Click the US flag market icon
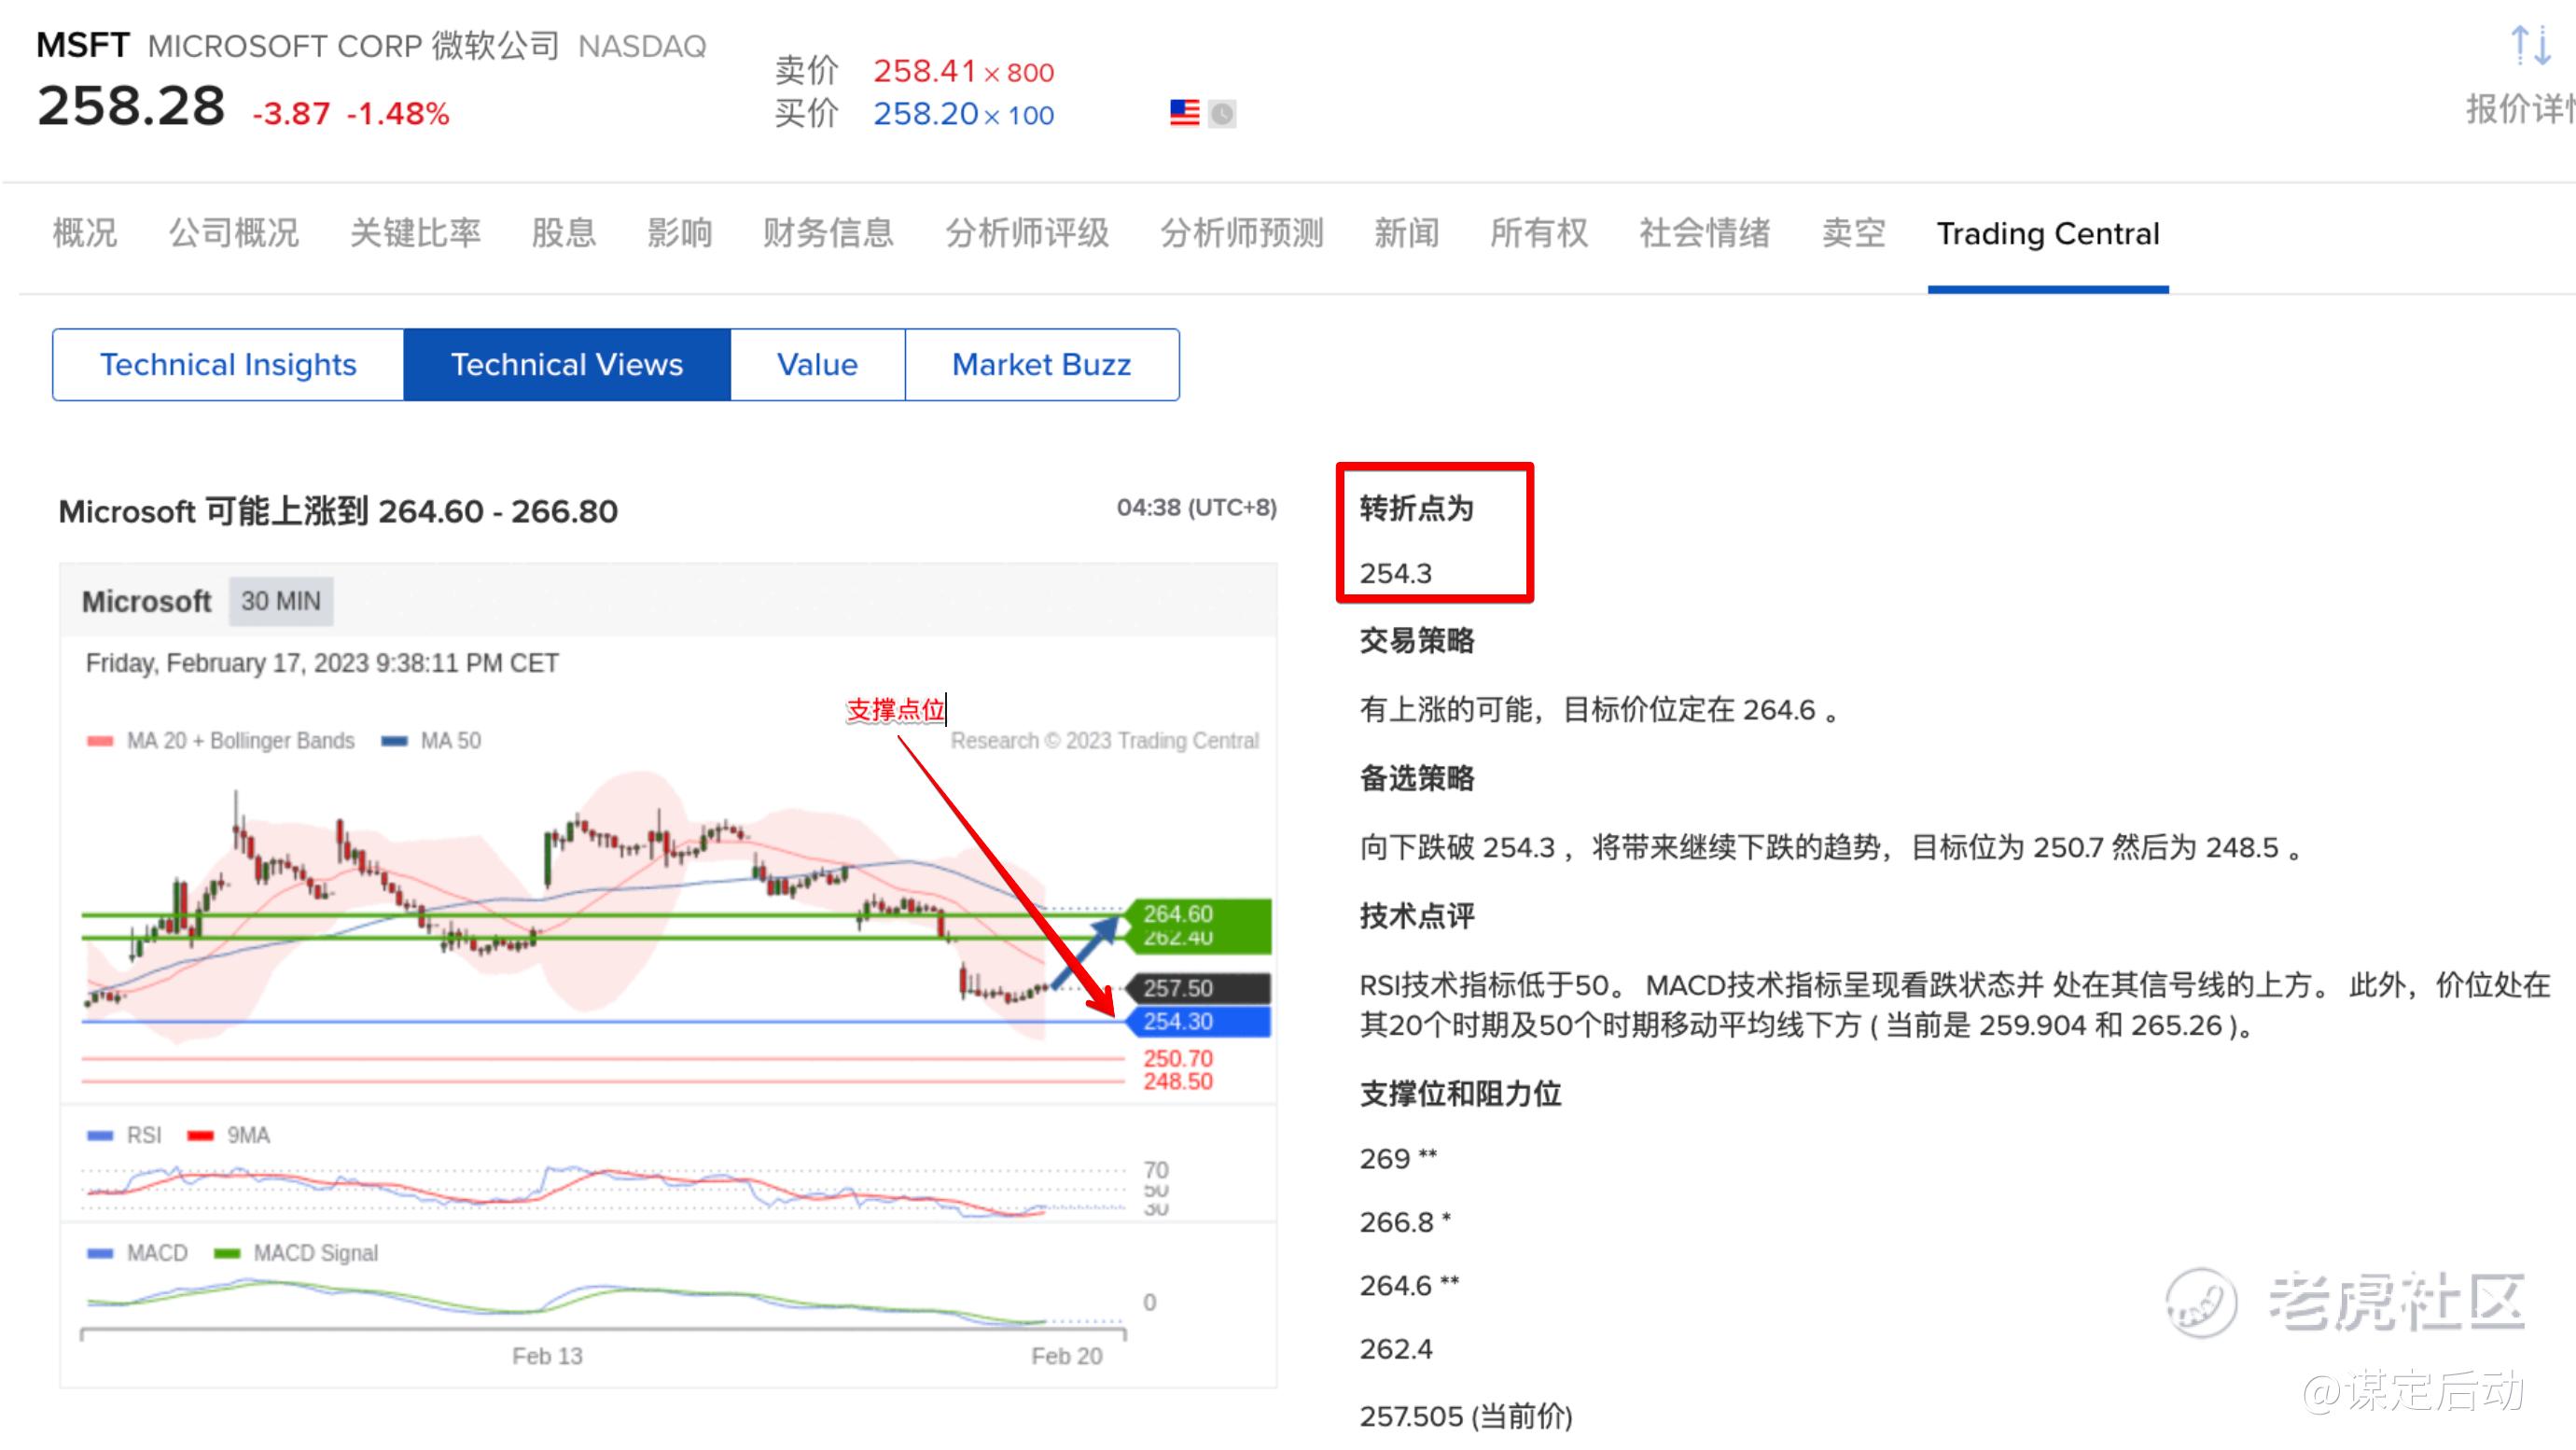The image size is (2576, 1450). [1184, 113]
